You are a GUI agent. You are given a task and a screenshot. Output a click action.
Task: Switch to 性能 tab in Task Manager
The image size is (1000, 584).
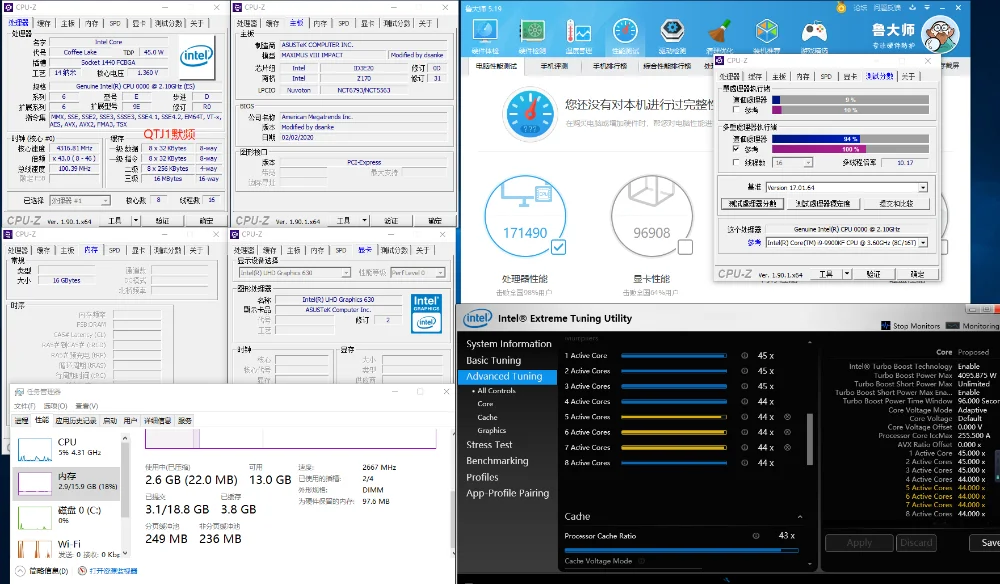pos(42,420)
